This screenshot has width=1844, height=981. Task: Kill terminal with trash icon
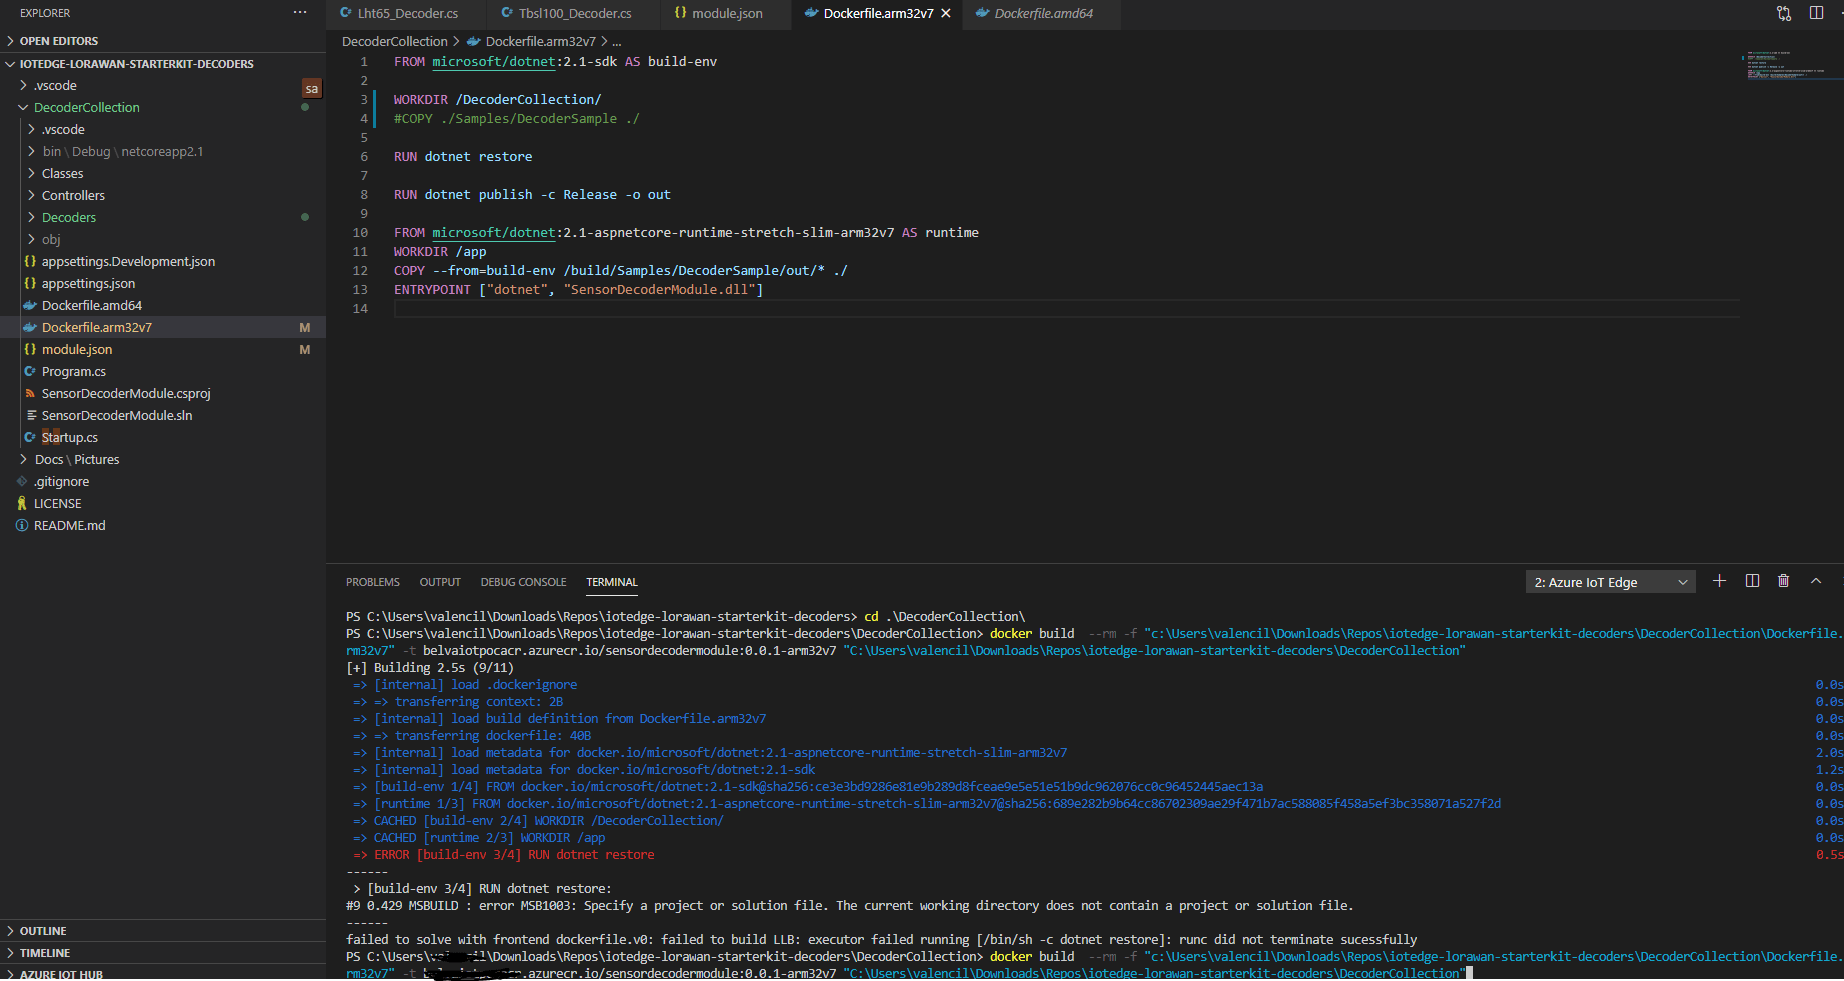click(1783, 581)
